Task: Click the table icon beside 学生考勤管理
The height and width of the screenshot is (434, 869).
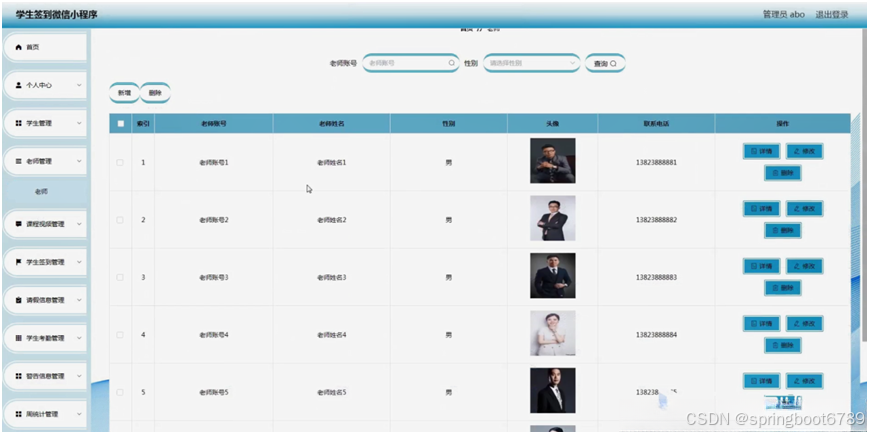Action: pyautogui.click(x=18, y=338)
